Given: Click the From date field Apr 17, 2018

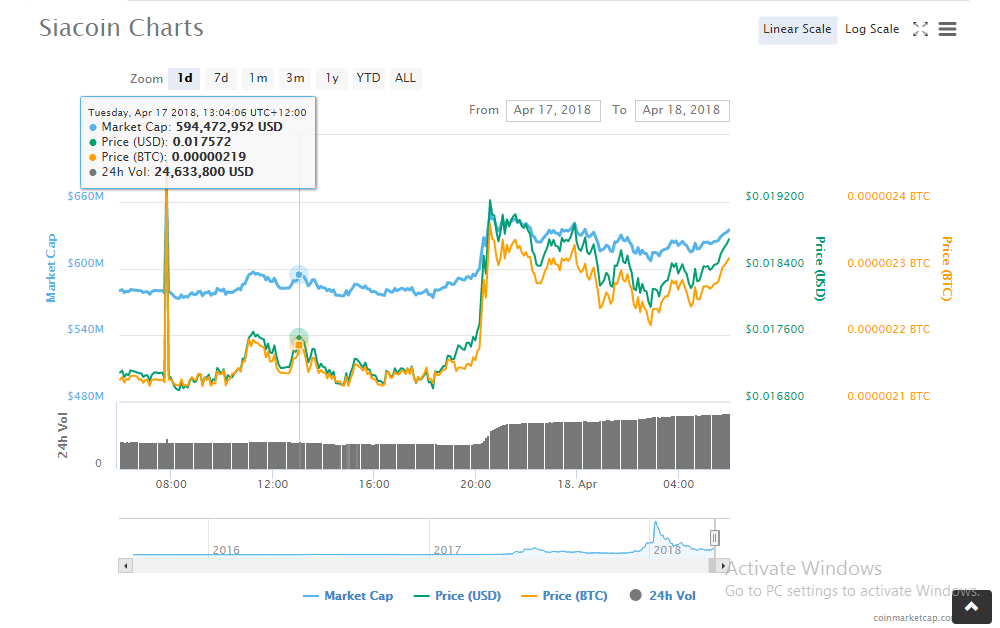Looking at the screenshot, I should coord(553,110).
